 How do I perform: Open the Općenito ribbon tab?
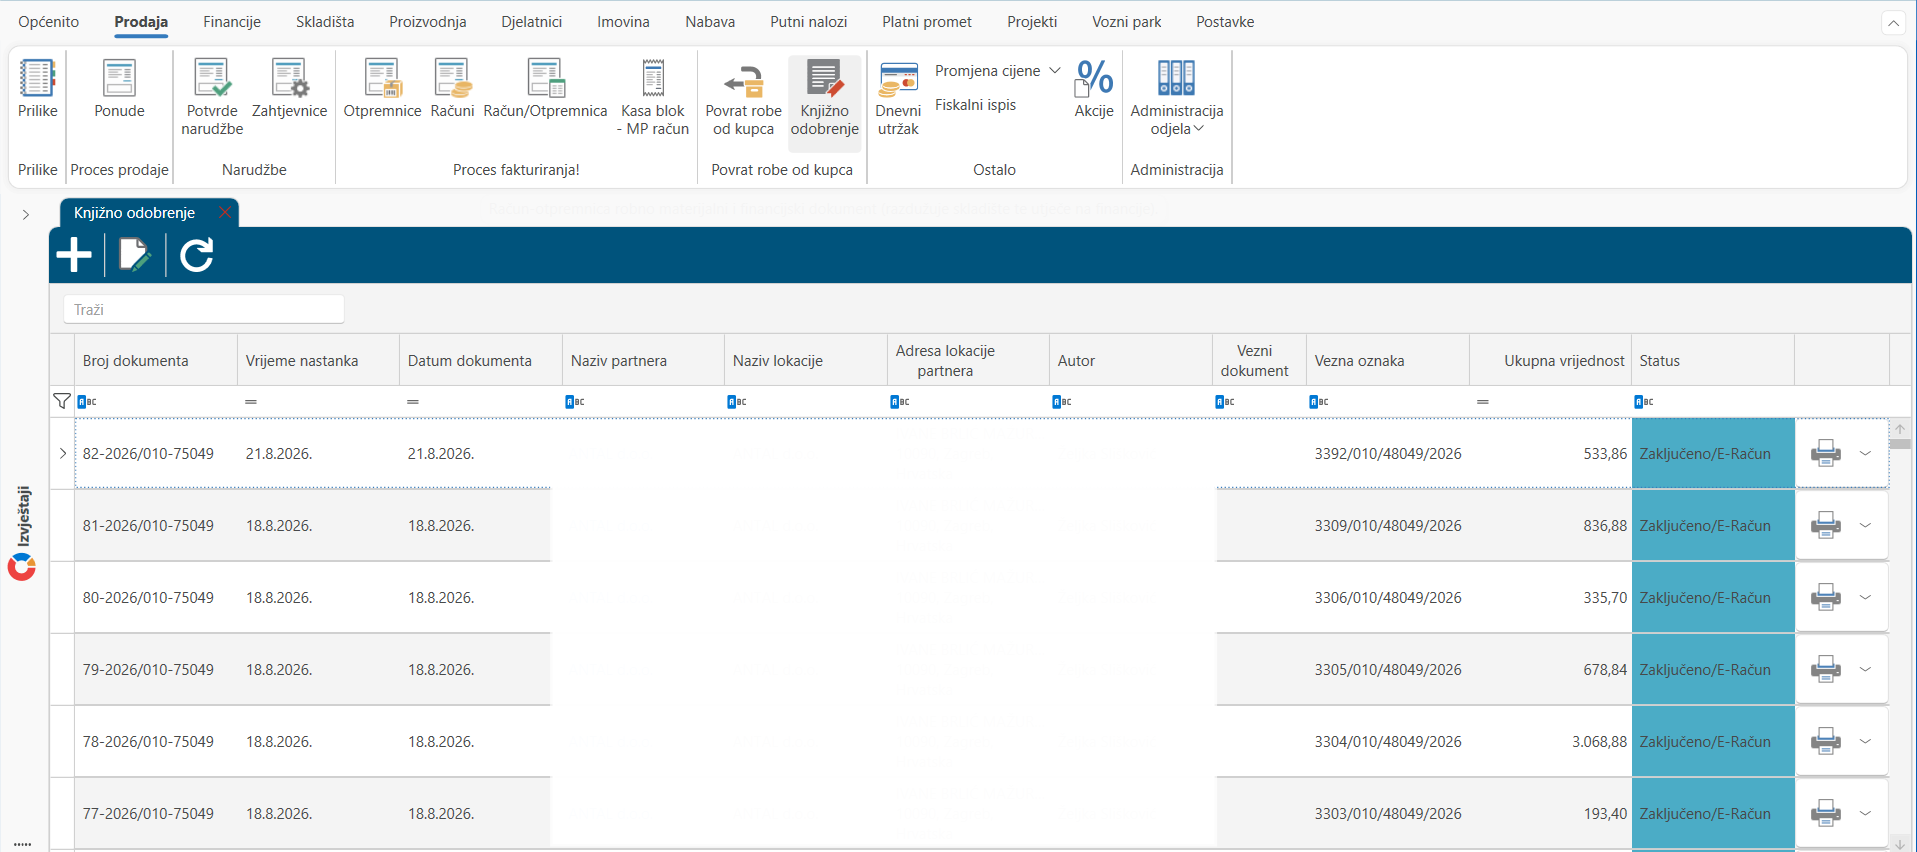pos(48,22)
